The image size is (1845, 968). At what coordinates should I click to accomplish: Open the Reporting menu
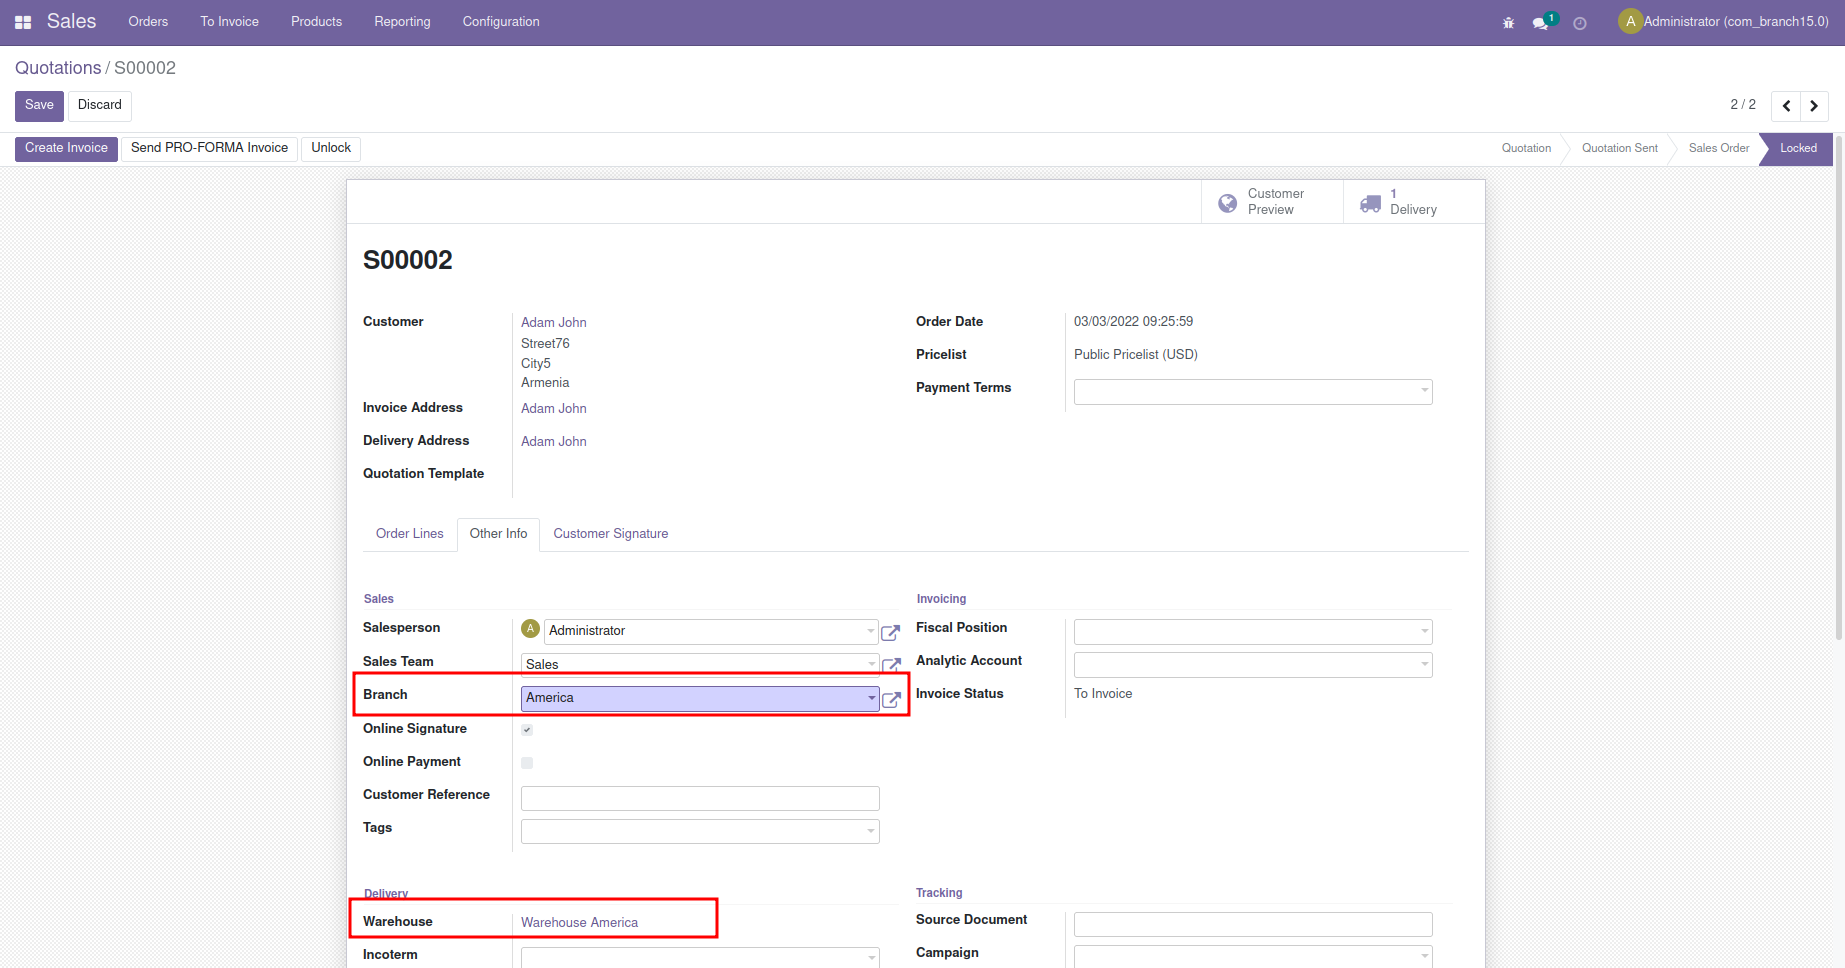tap(402, 22)
